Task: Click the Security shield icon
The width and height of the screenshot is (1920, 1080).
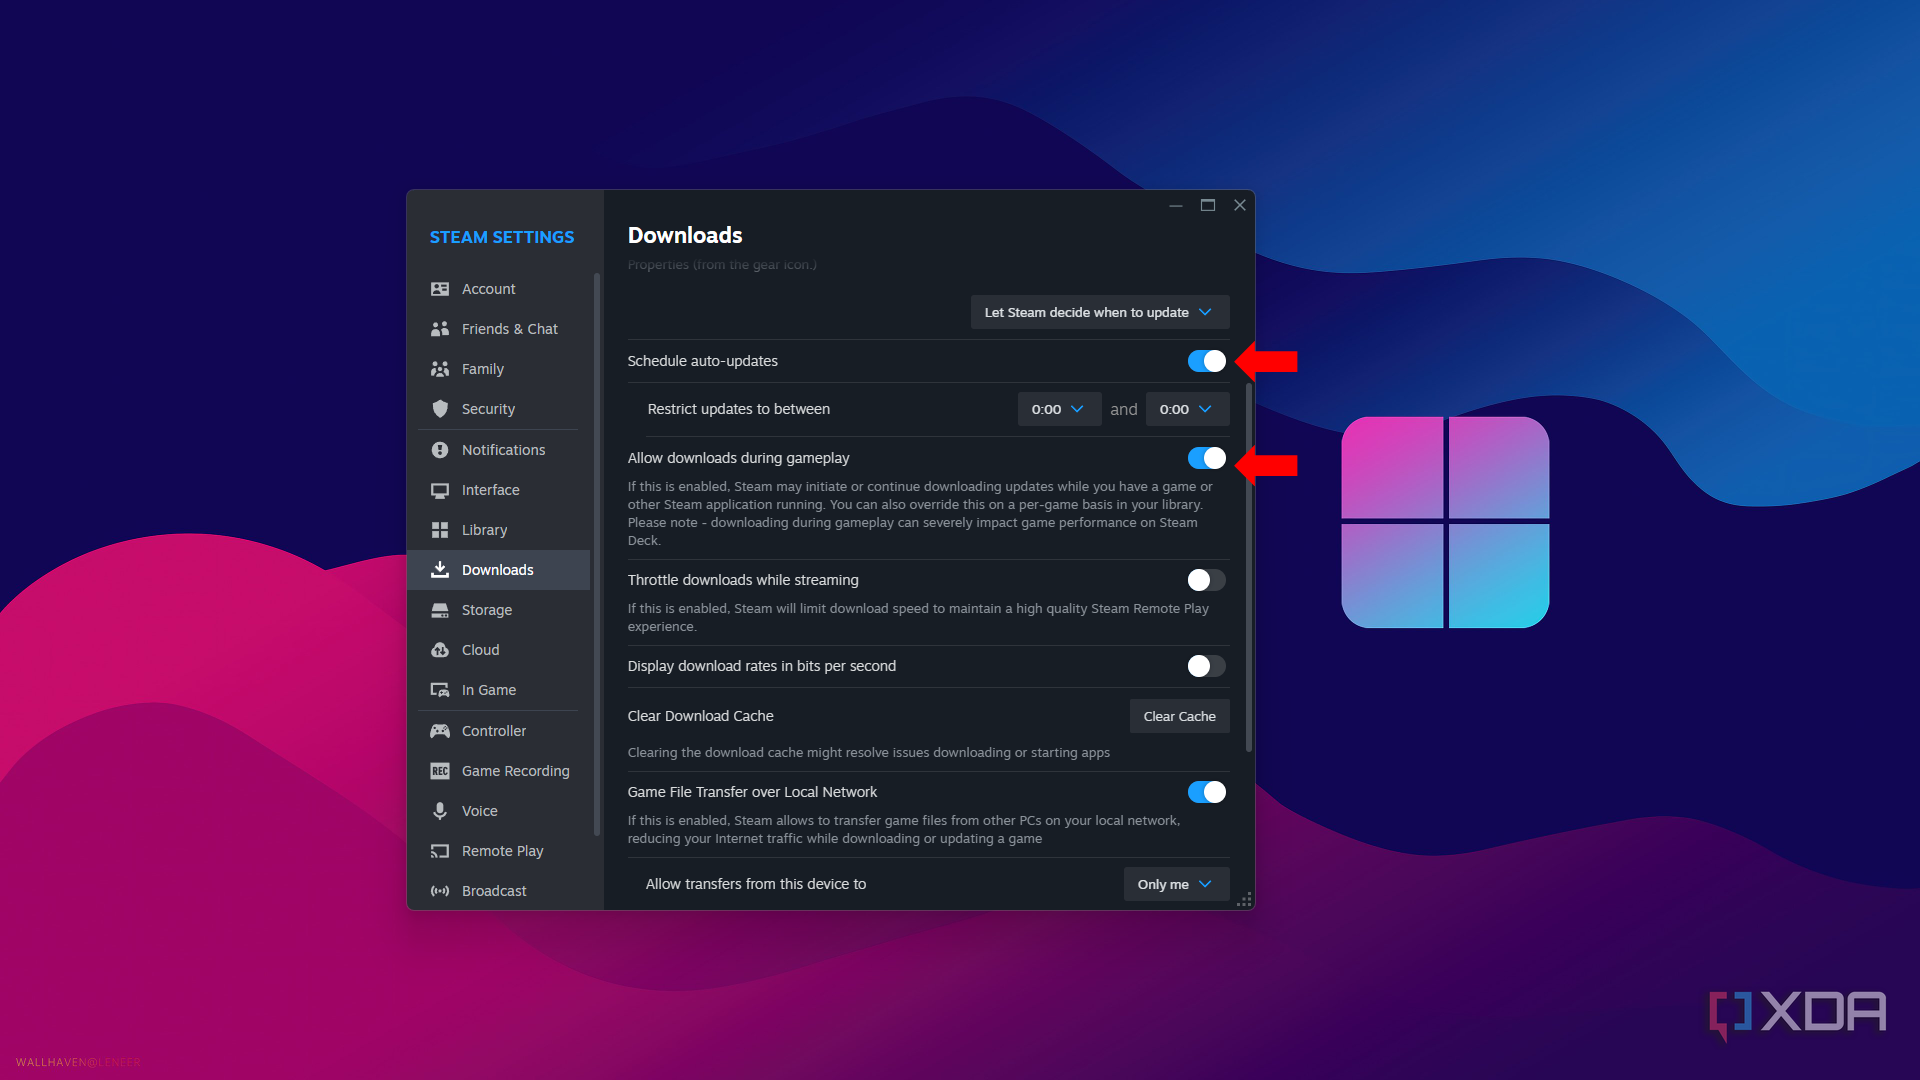Action: (440, 409)
